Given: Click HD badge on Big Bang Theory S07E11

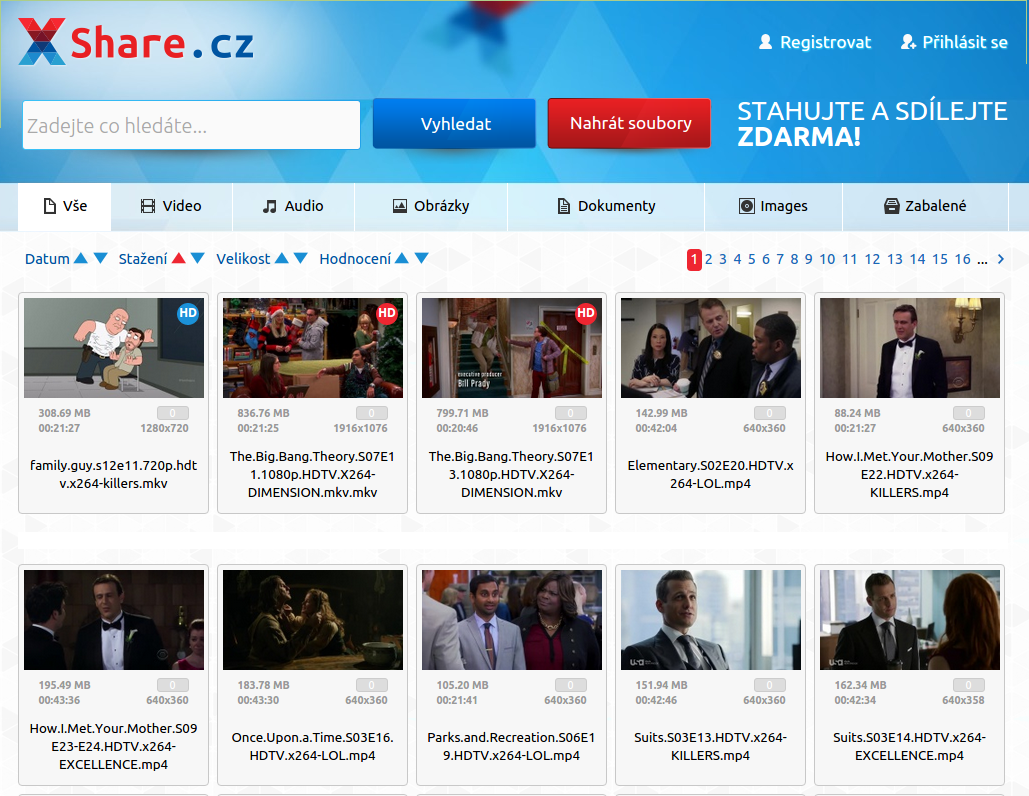Looking at the screenshot, I should tap(387, 313).
